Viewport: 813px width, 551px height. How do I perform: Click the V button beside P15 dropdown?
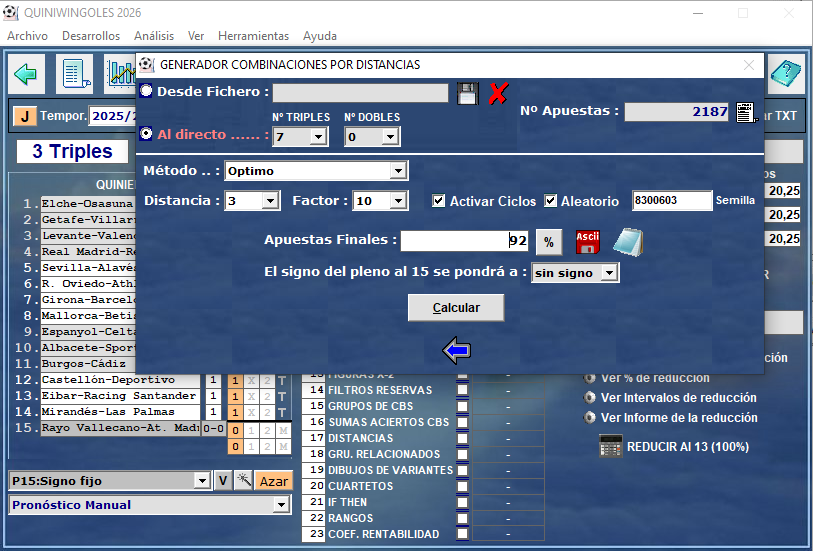pyautogui.click(x=223, y=481)
